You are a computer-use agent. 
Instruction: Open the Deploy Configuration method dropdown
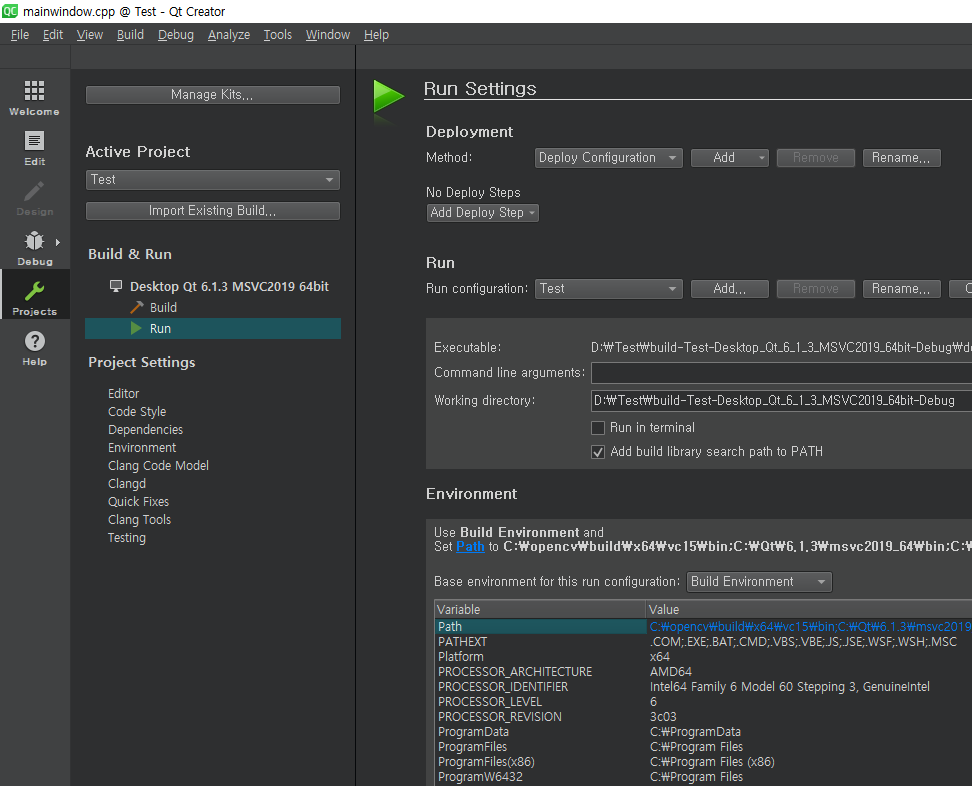[608, 157]
